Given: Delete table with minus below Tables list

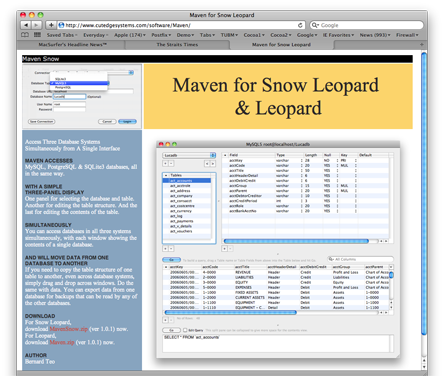Looking at the screenshot, I should coord(171,249).
